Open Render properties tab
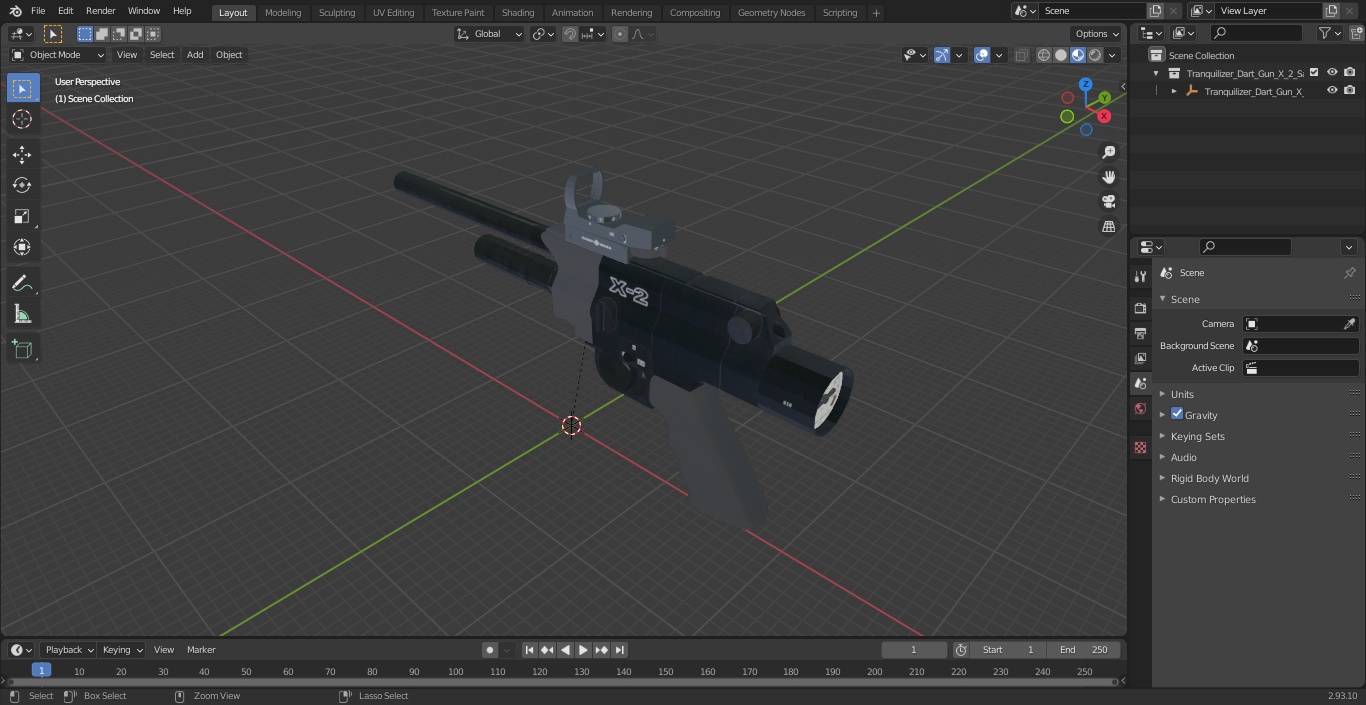The height and width of the screenshot is (705, 1366). click(x=1140, y=308)
